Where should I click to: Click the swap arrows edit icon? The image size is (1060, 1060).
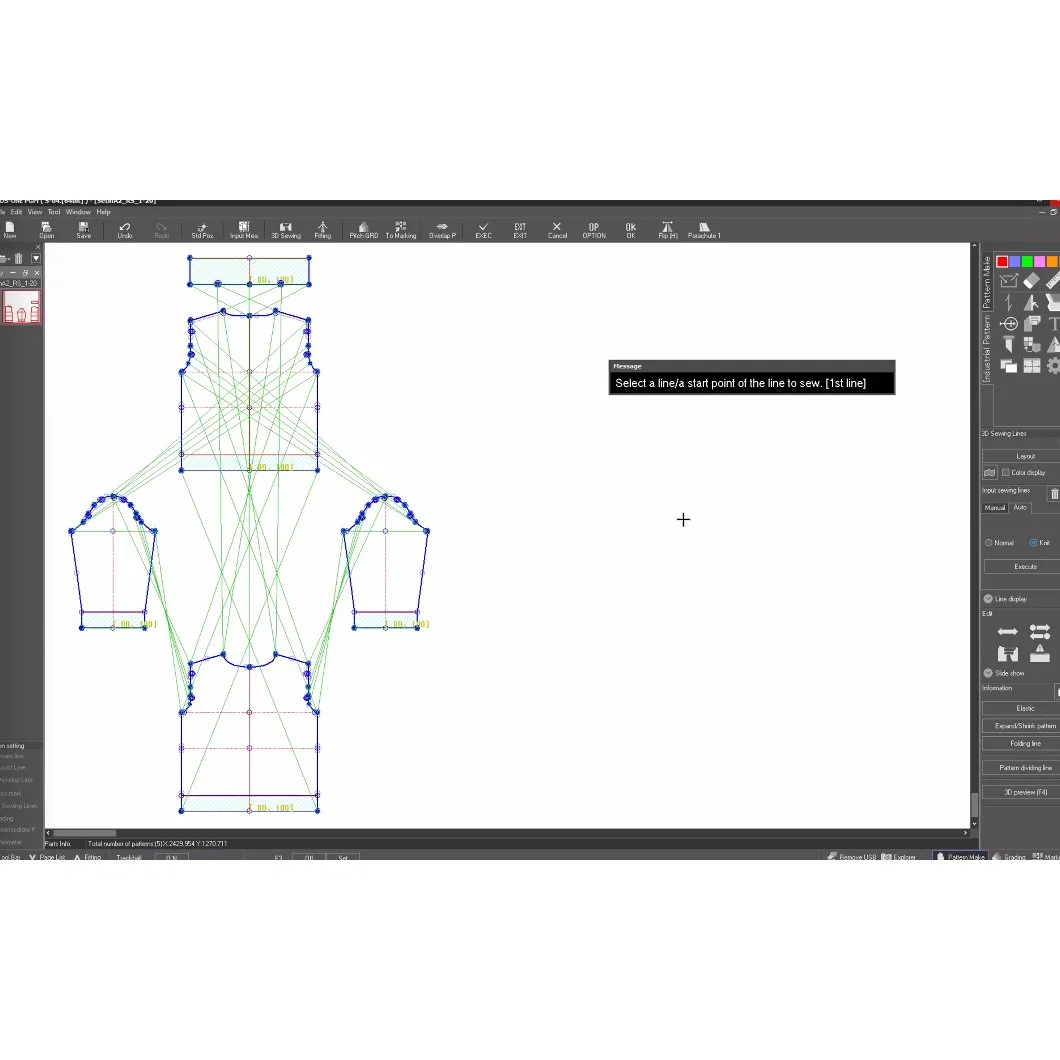point(1040,631)
